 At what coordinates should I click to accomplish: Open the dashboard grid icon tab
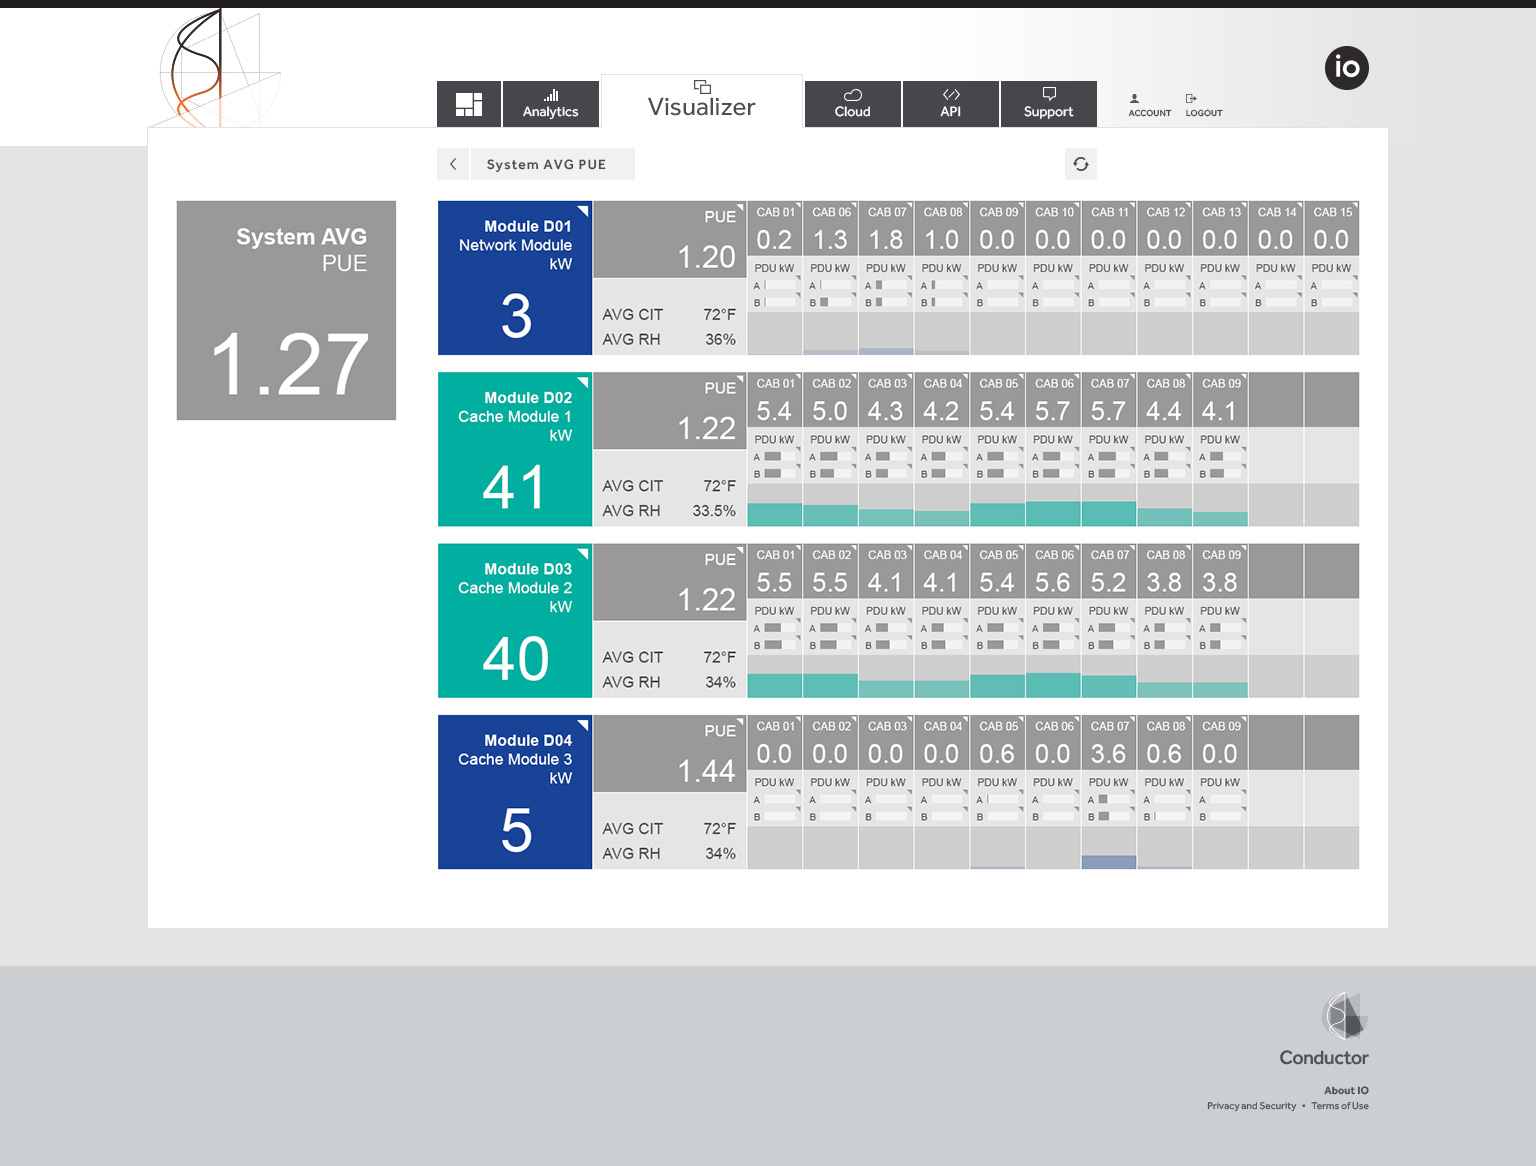pos(468,104)
